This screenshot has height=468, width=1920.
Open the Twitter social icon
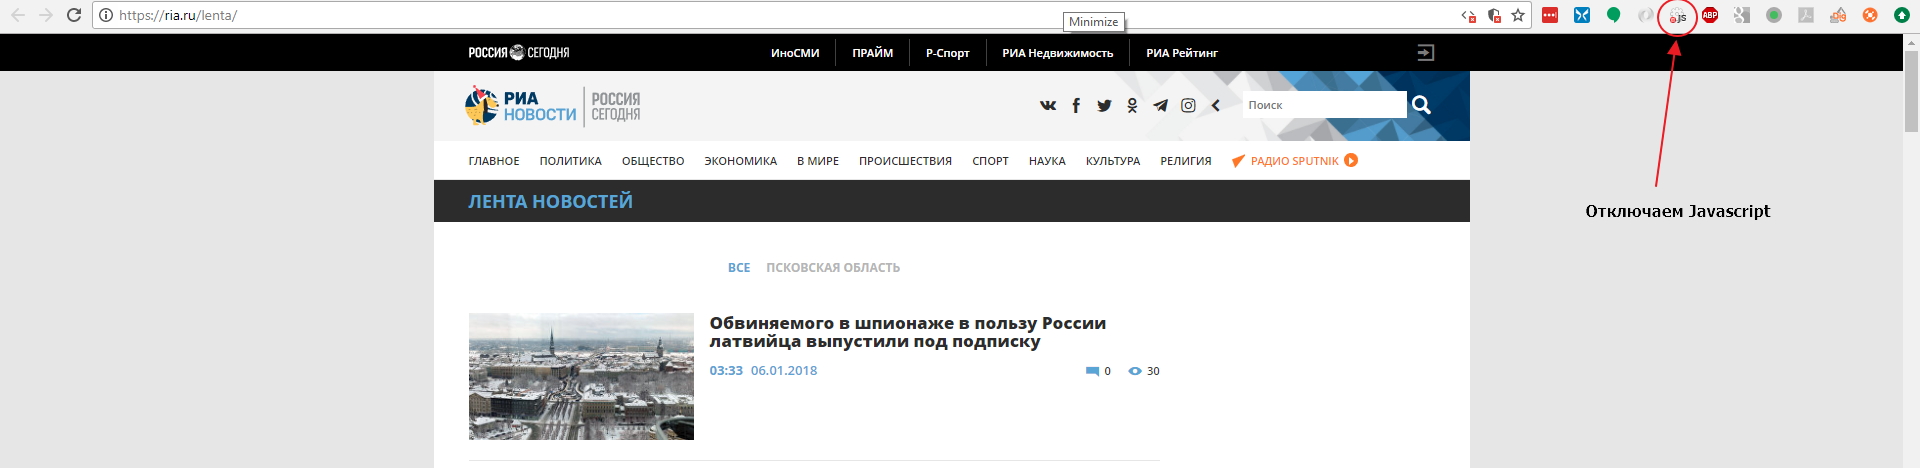1104,105
